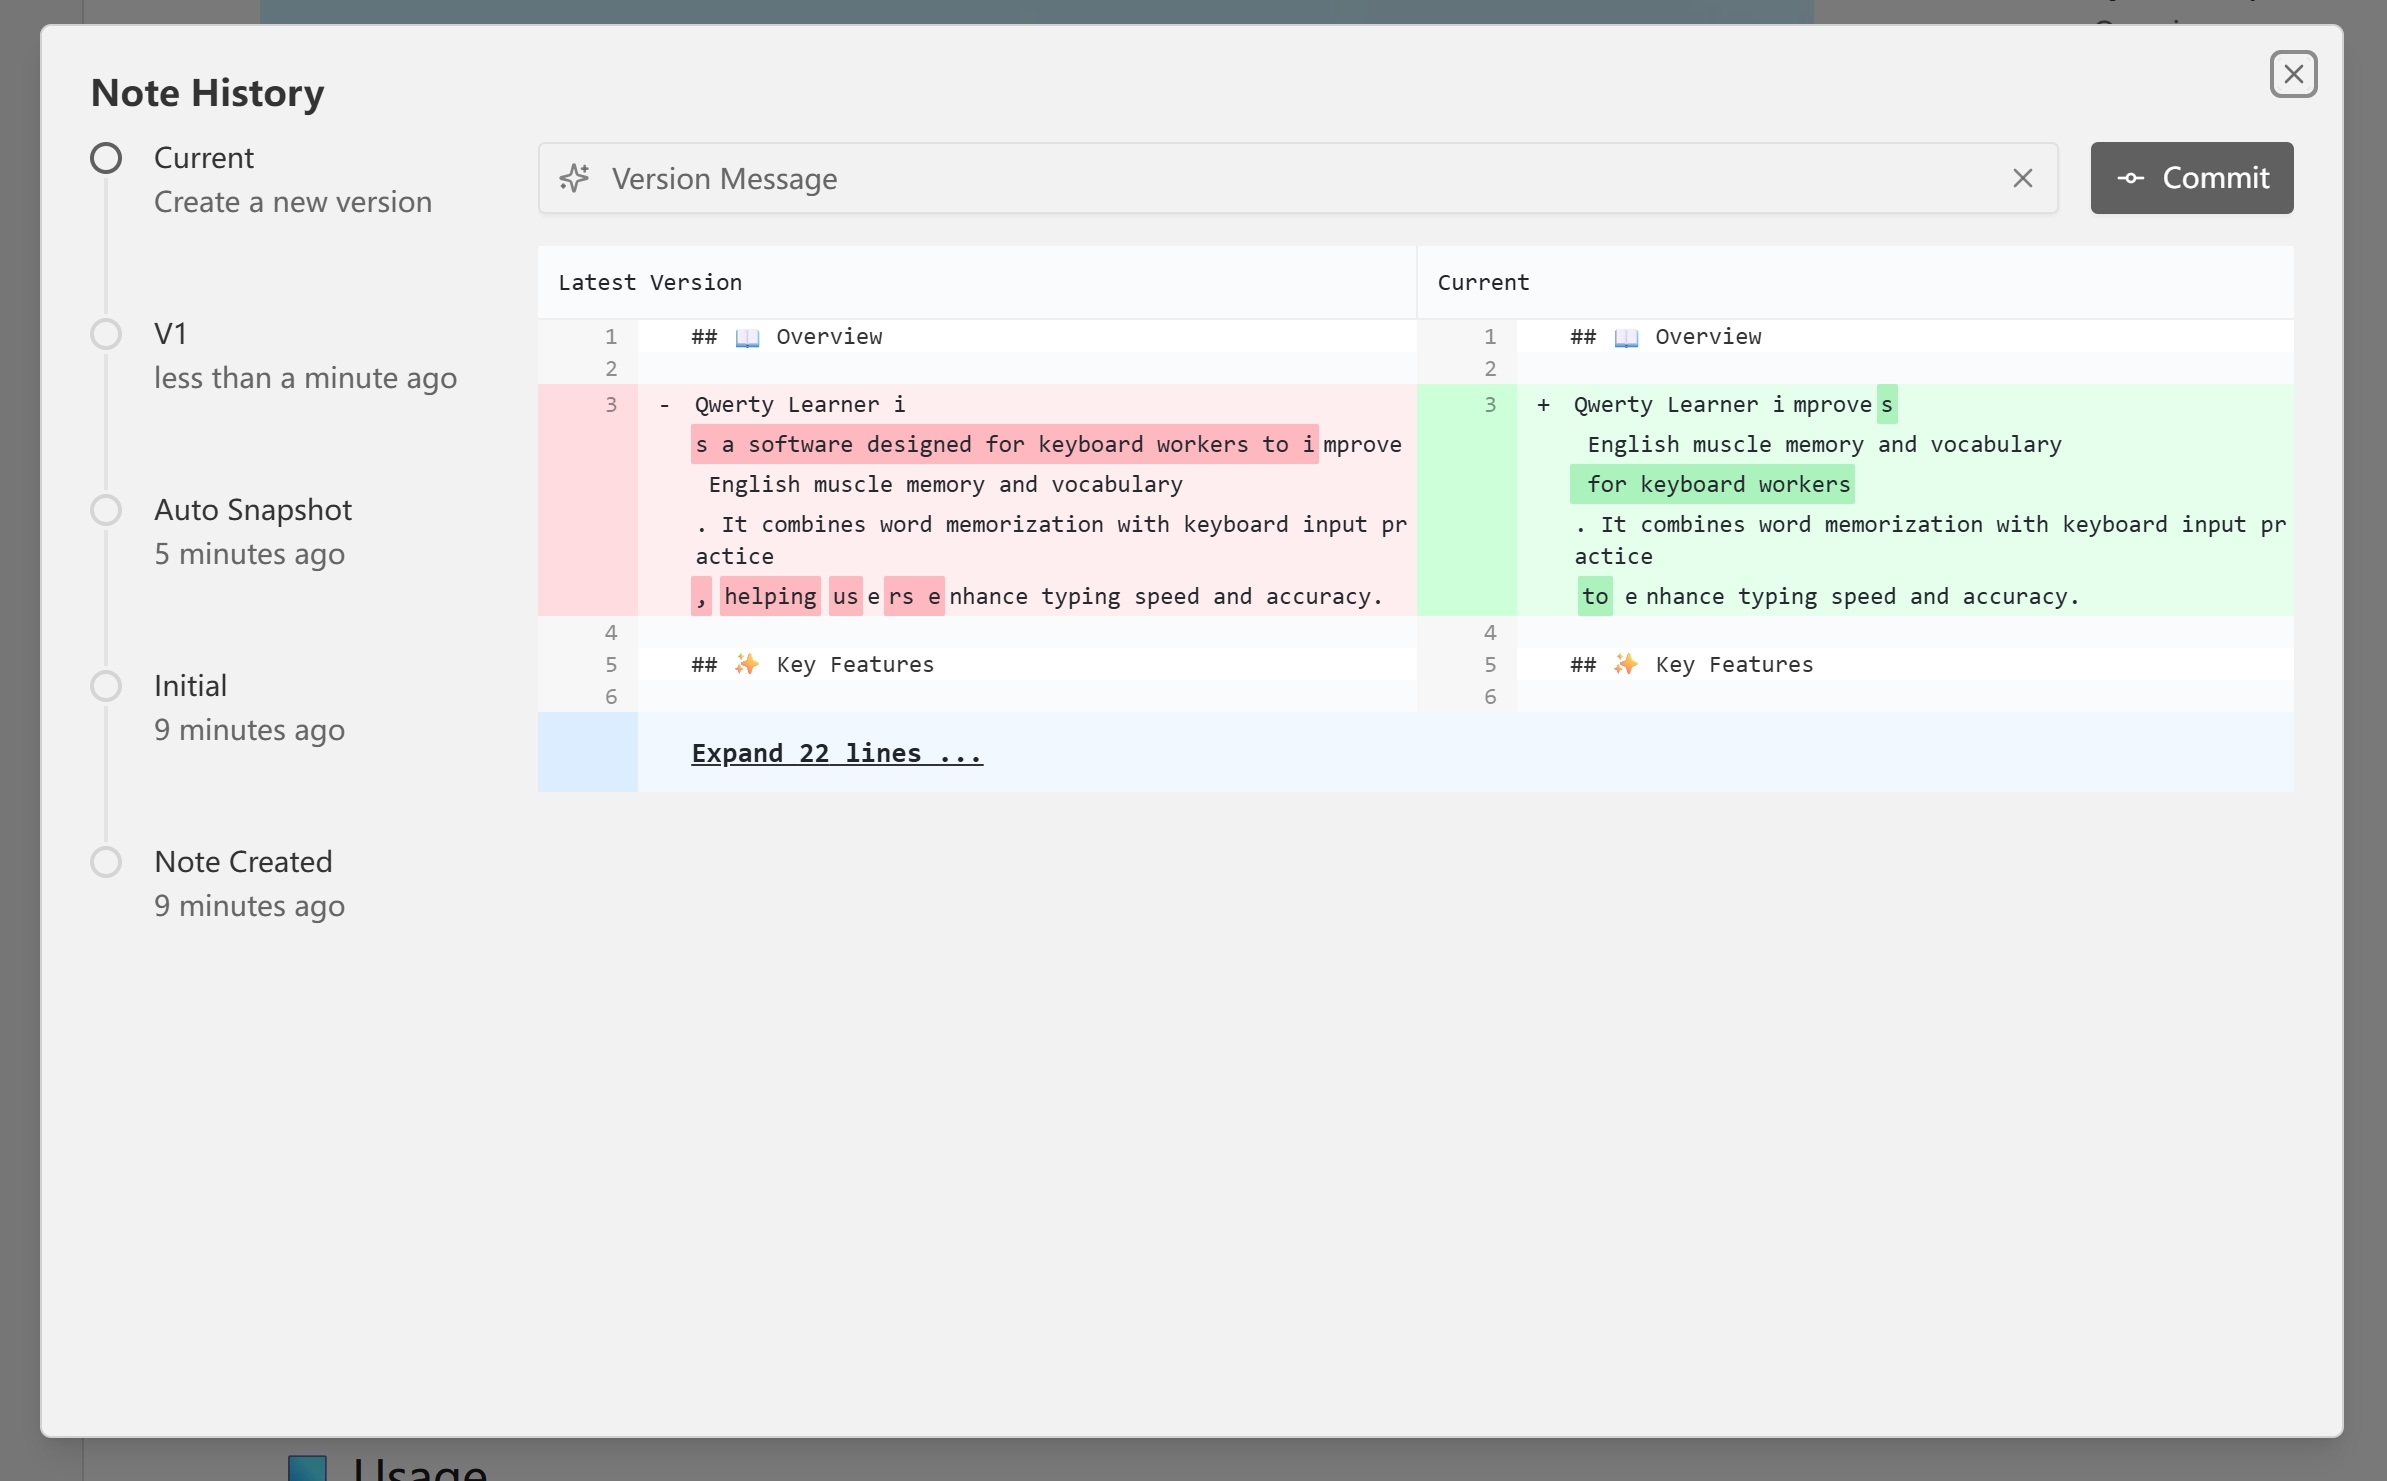Click the removed 'helping' word in the diff
This screenshot has height=1481, width=2387.
(770, 596)
